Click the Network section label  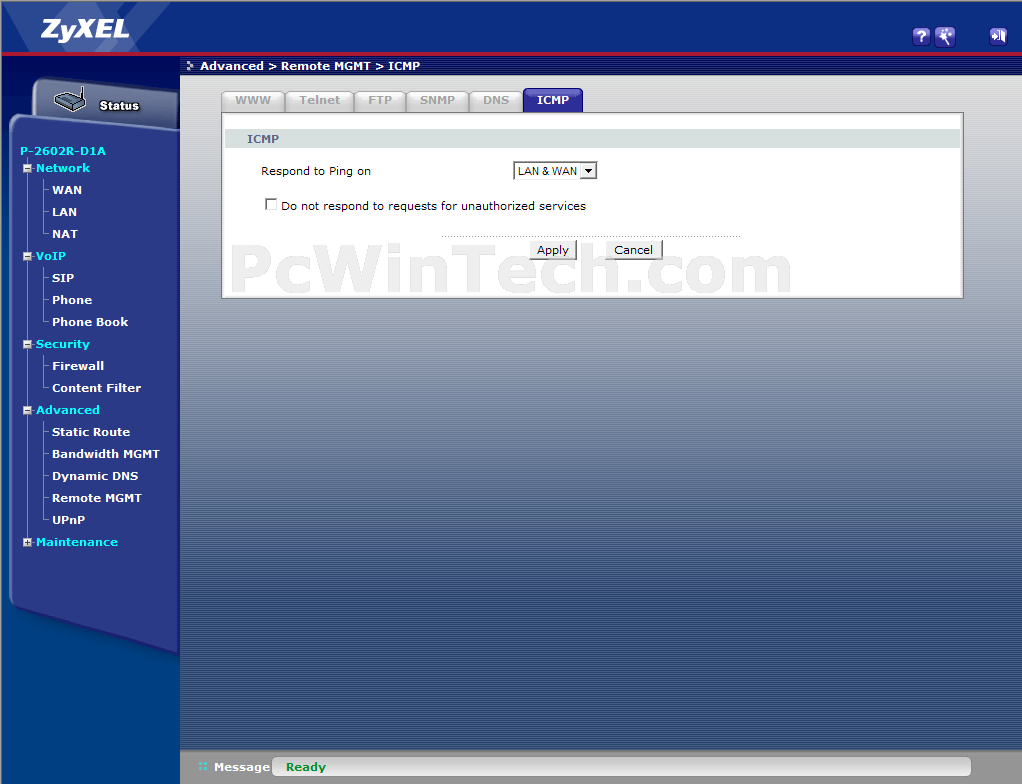pyautogui.click(x=63, y=168)
